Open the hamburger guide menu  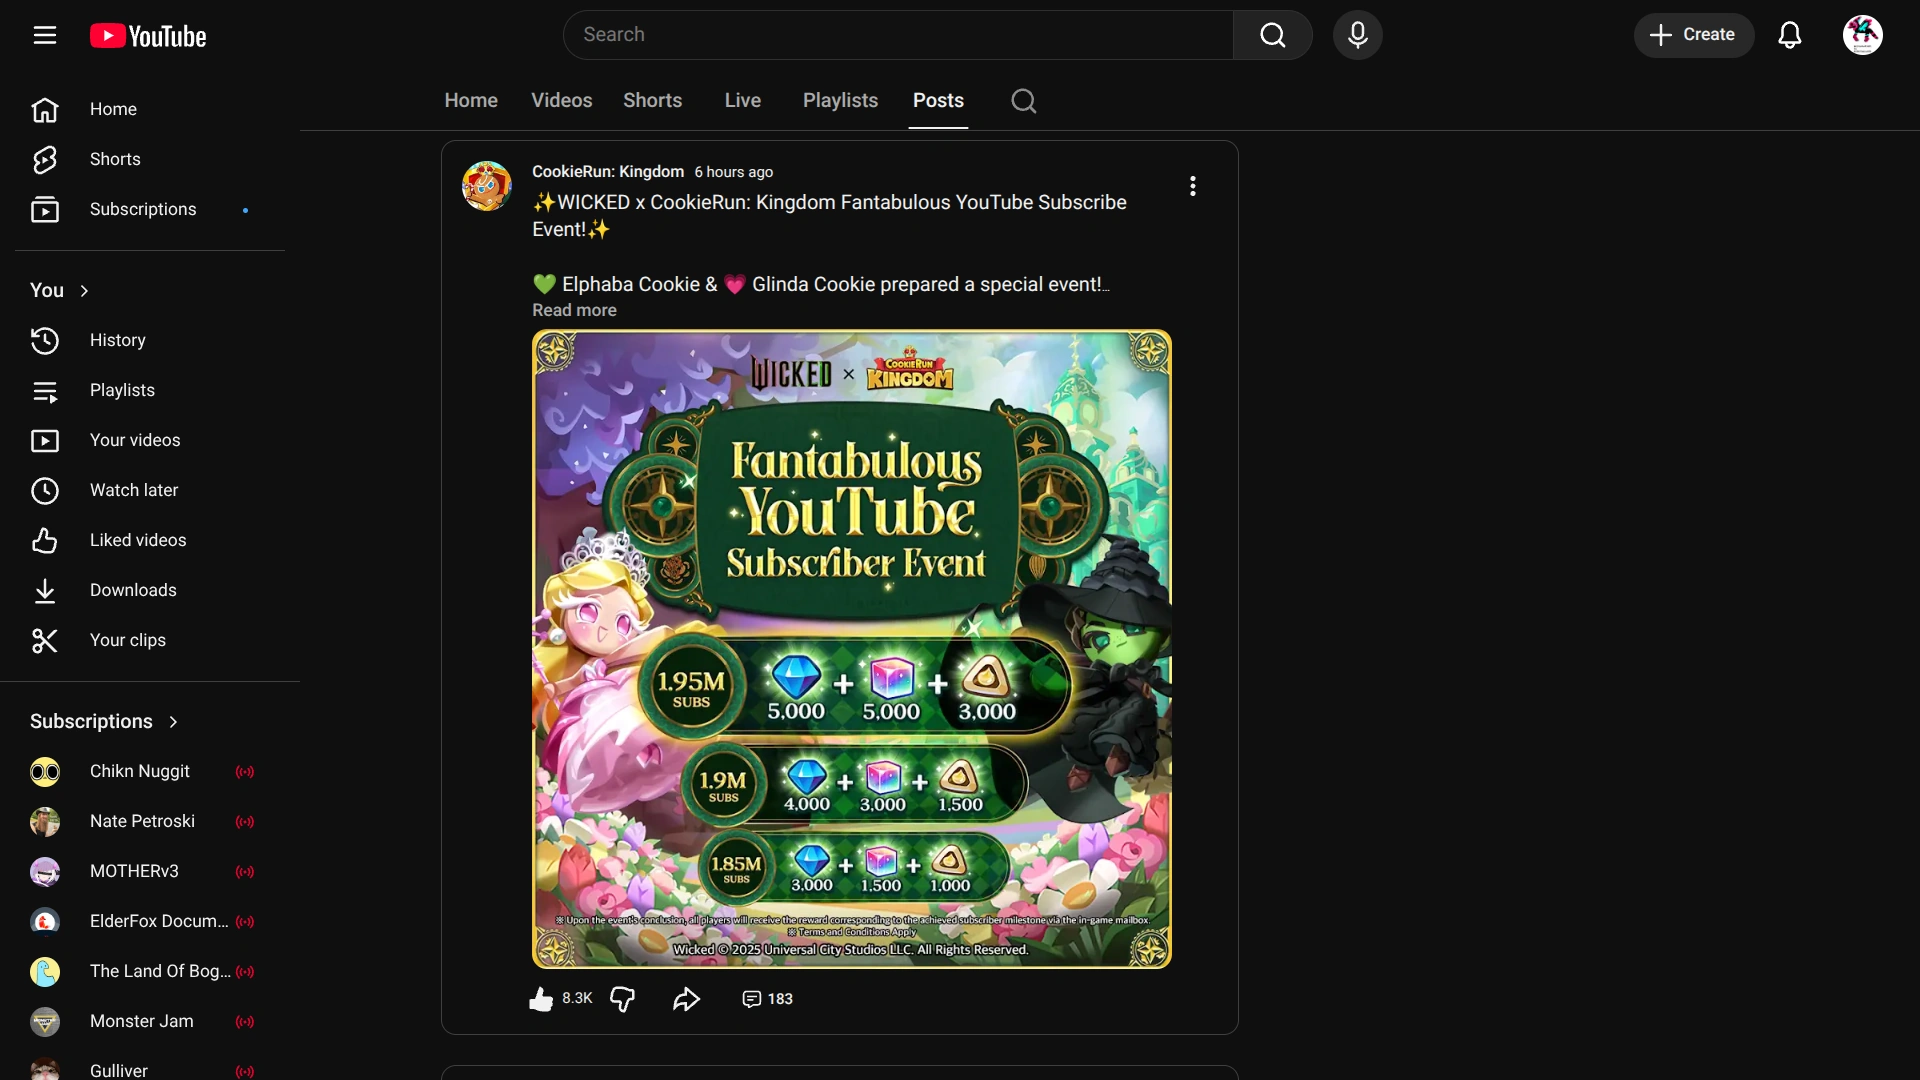click(x=45, y=35)
